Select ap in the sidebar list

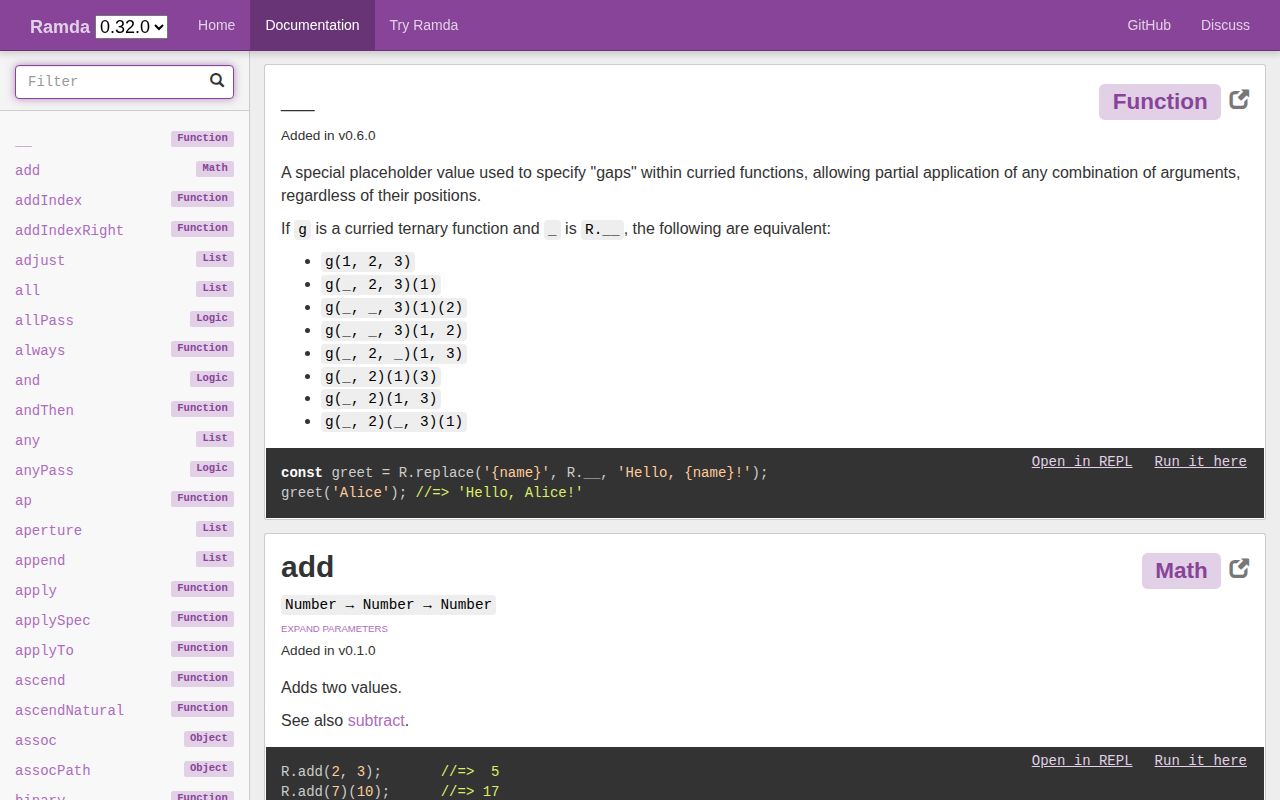click(x=124, y=500)
